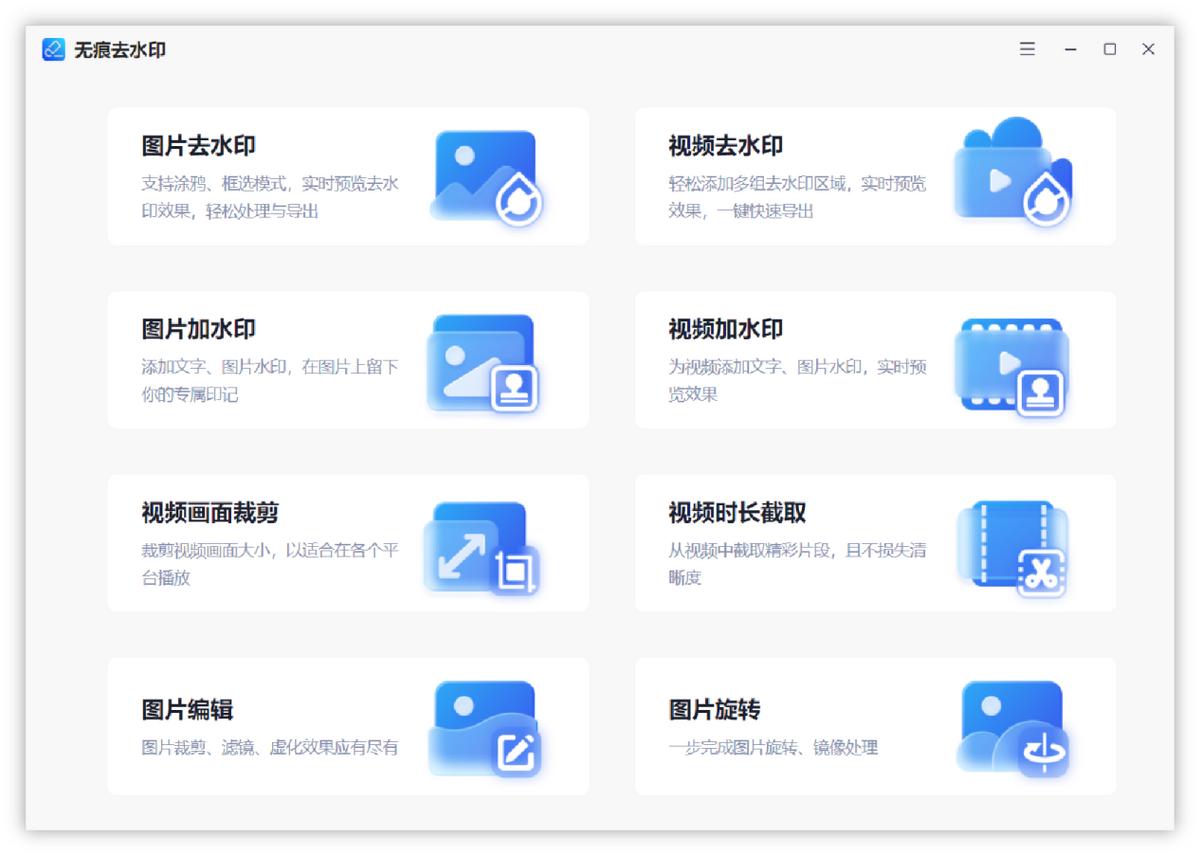Image resolution: width=1200 pixels, height=856 pixels.
Task: Open the hamburger menu in the title bar
Action: (x=1026, y=48)
